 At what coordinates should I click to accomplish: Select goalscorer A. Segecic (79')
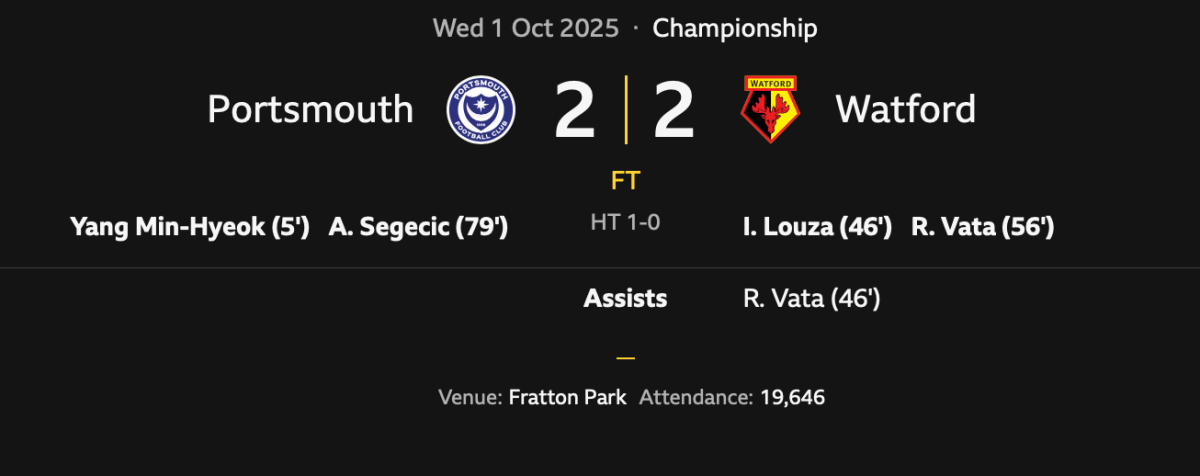[x=418, y=227]
